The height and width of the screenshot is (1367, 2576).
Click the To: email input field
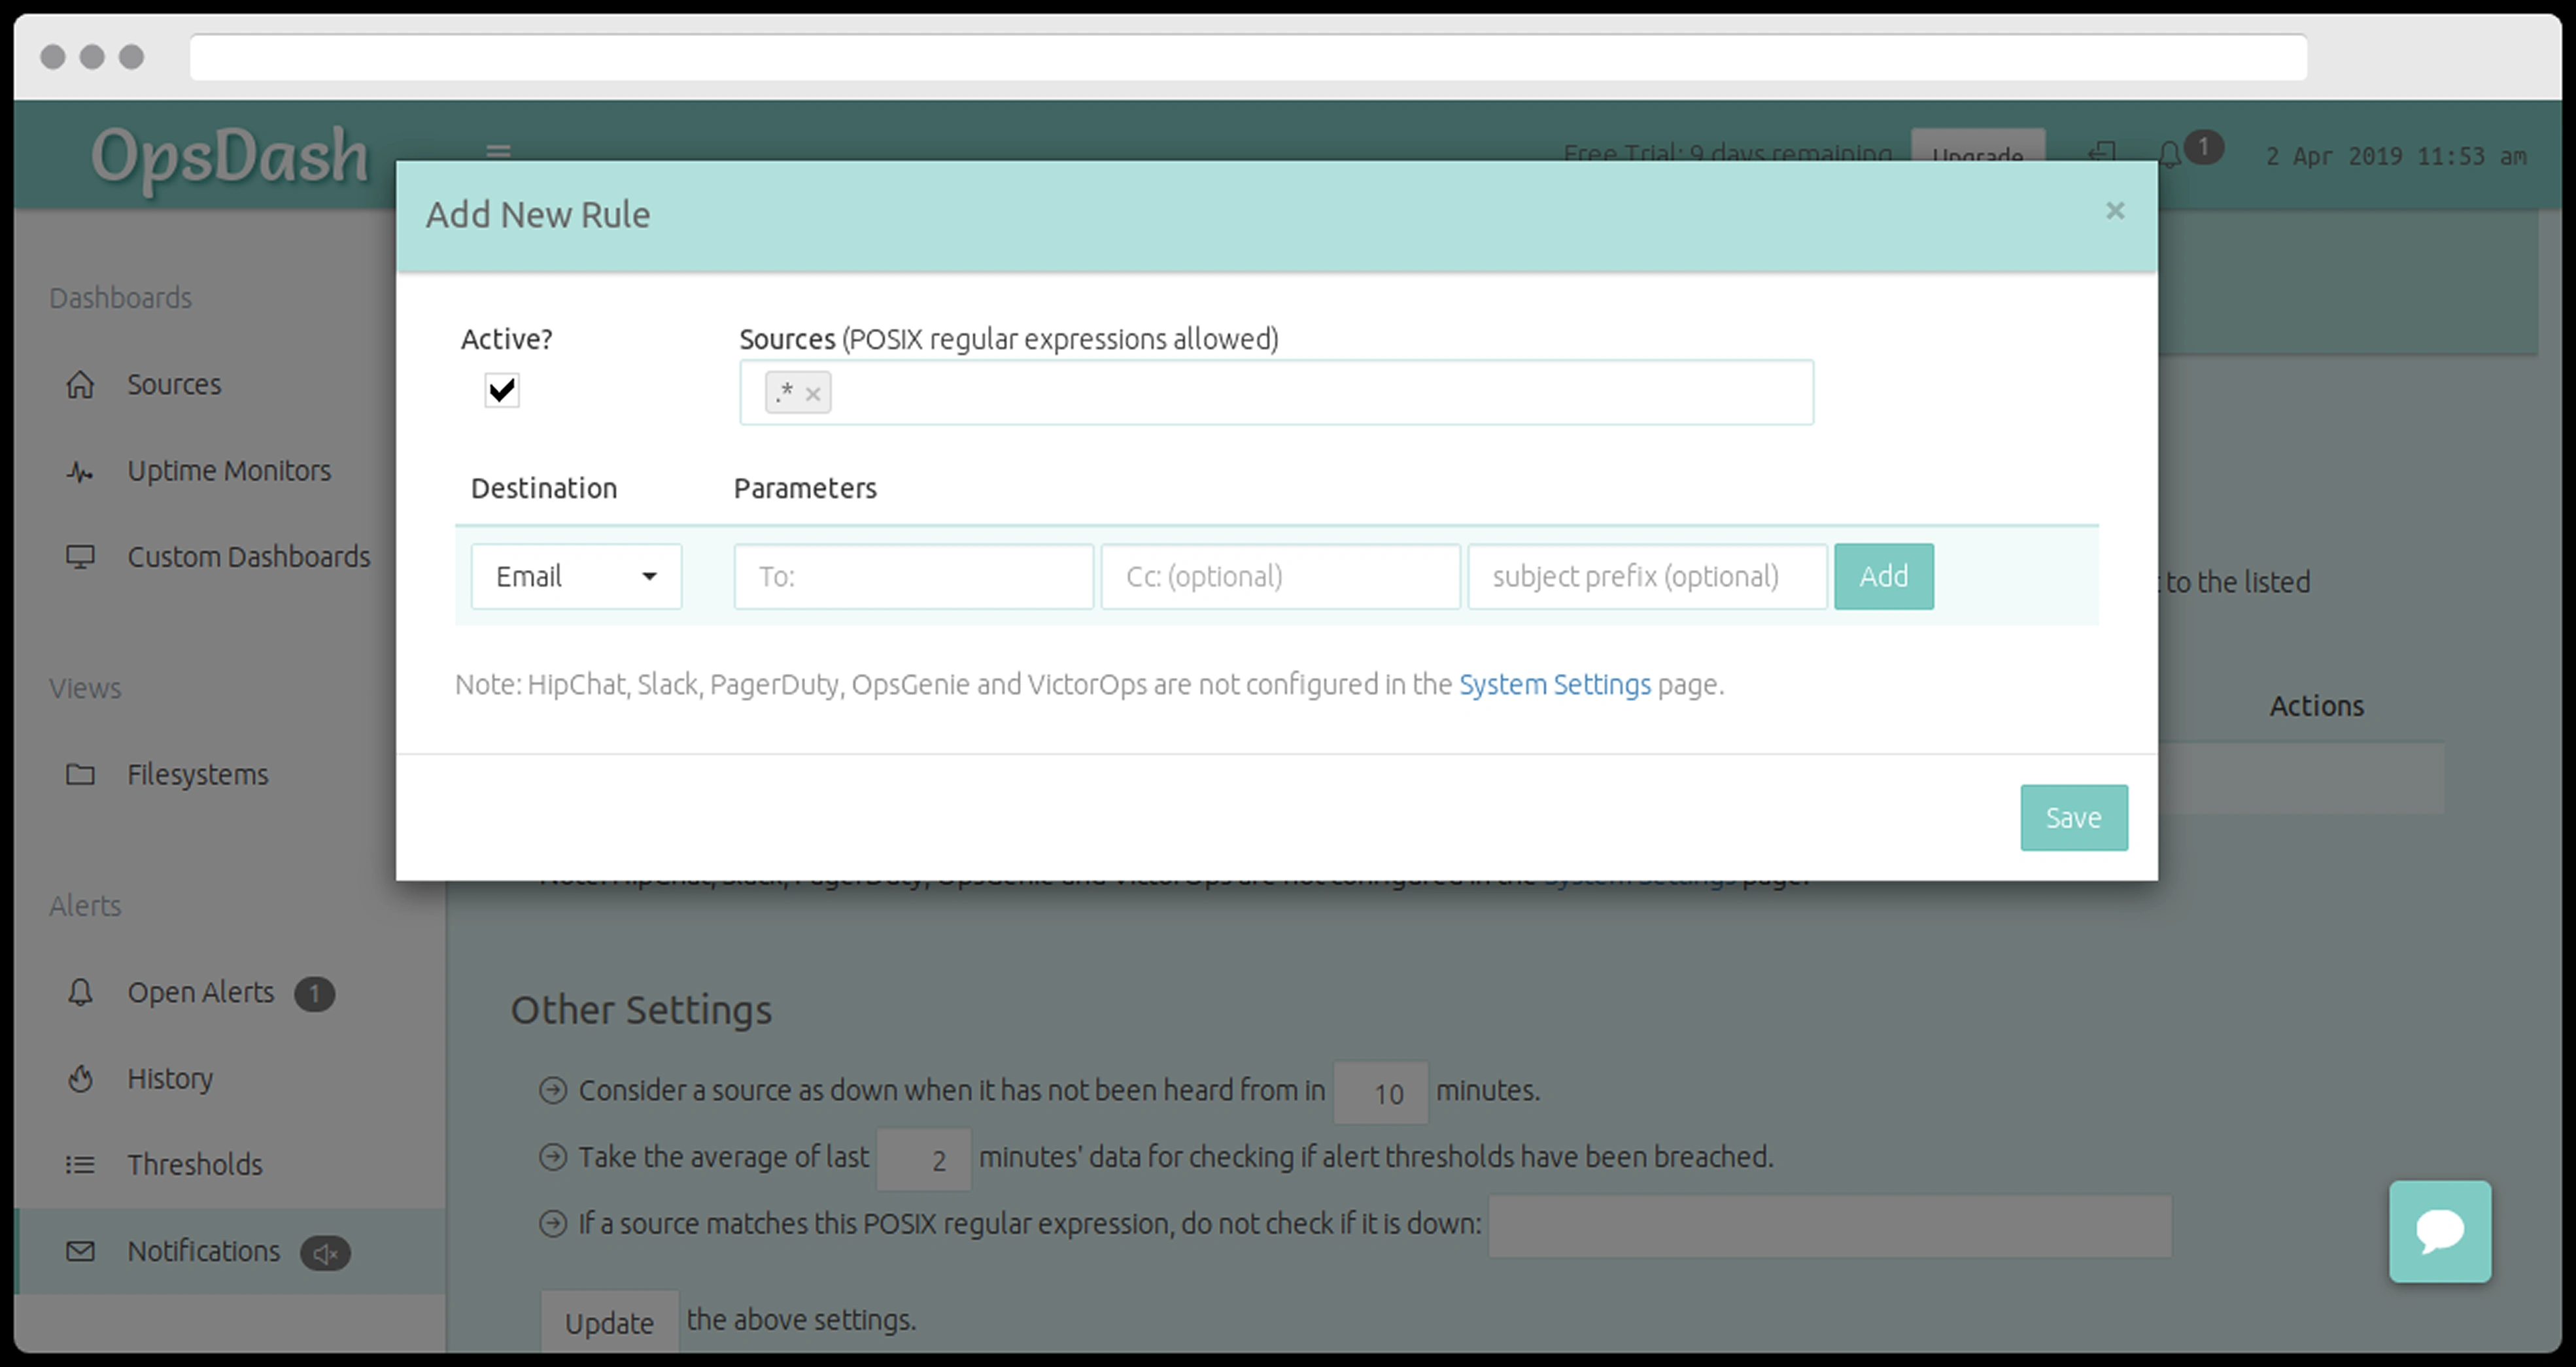pyautogui.click(x=913, y=577)
